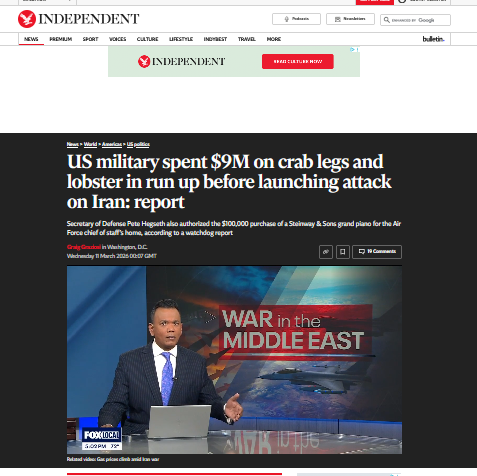The height and width of the screenshot is (476, 477).
Task: Open the Lifestyle section
Action: pos(181,39)
